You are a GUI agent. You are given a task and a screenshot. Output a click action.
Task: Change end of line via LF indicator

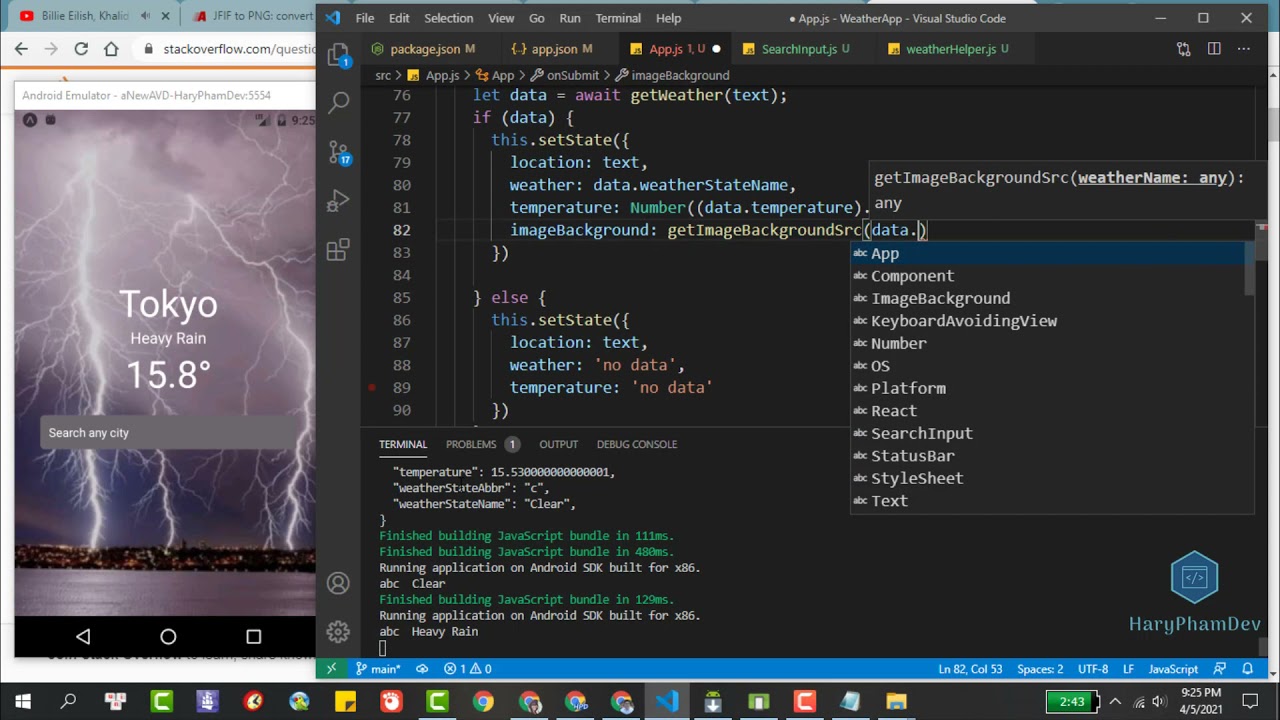point(1128,669)
